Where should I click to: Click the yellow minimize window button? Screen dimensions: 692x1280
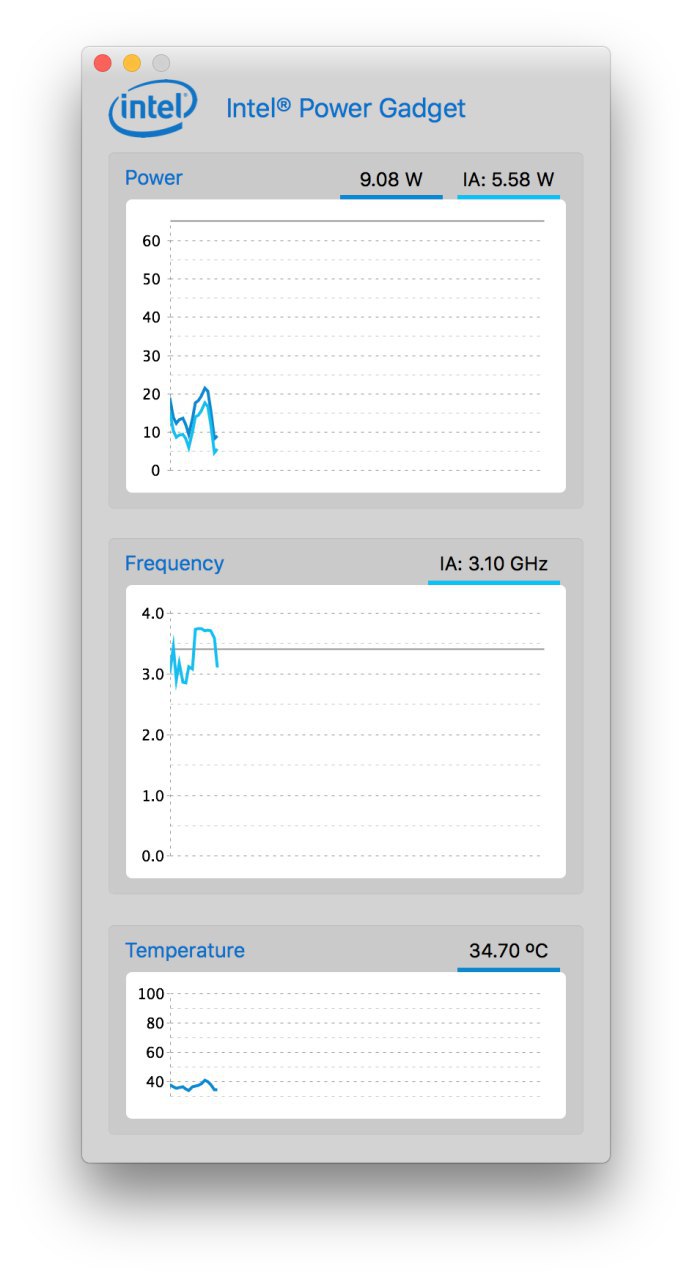132,63
